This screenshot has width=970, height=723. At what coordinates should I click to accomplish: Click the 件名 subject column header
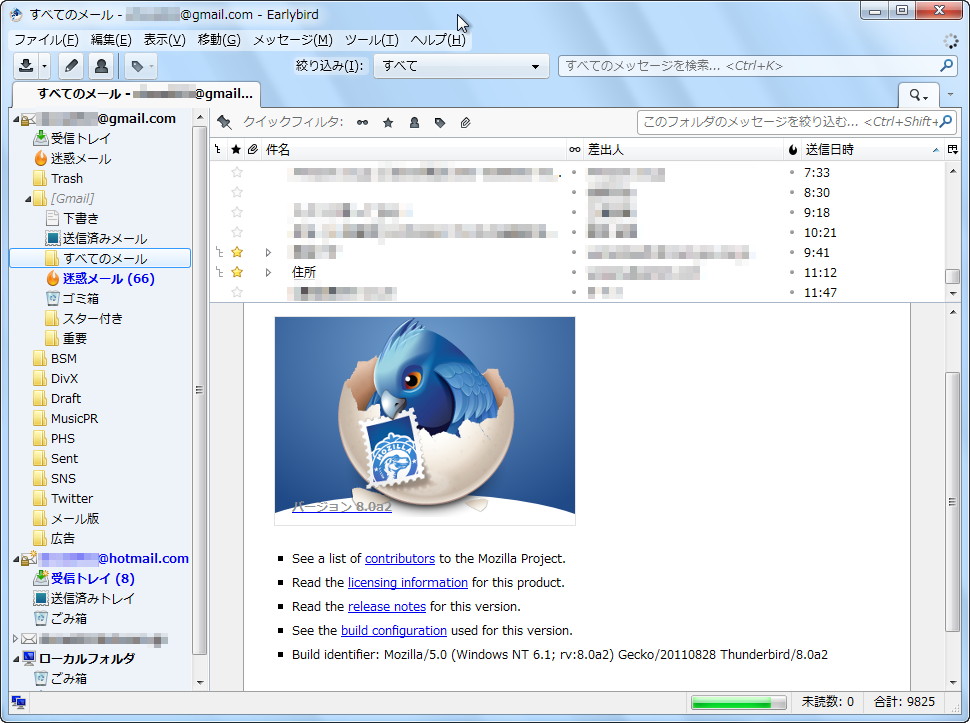tap(413, 150)
